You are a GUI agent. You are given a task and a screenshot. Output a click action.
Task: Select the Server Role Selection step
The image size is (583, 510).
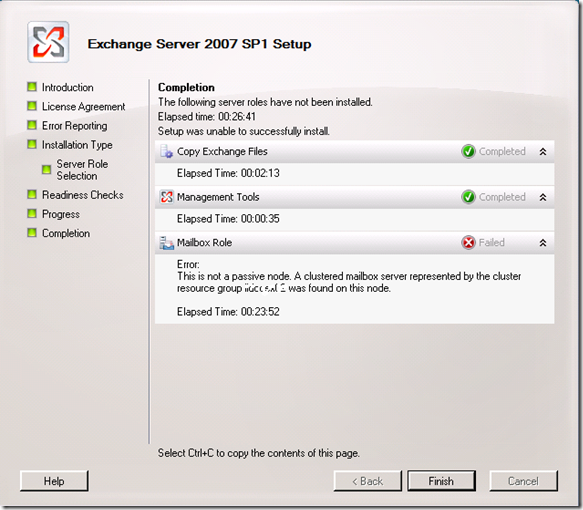coord(82,170)
